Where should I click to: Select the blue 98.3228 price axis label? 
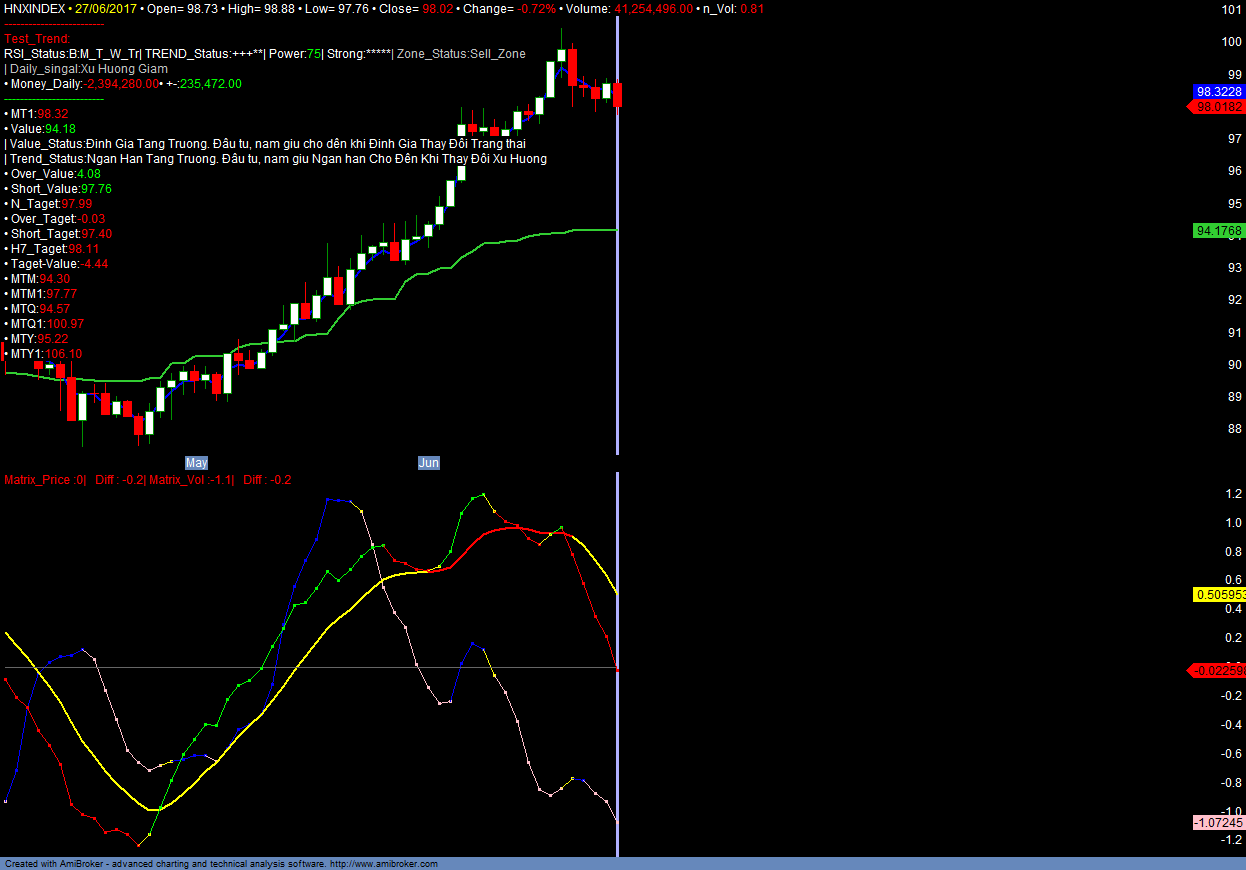(x=1218, y=91)
